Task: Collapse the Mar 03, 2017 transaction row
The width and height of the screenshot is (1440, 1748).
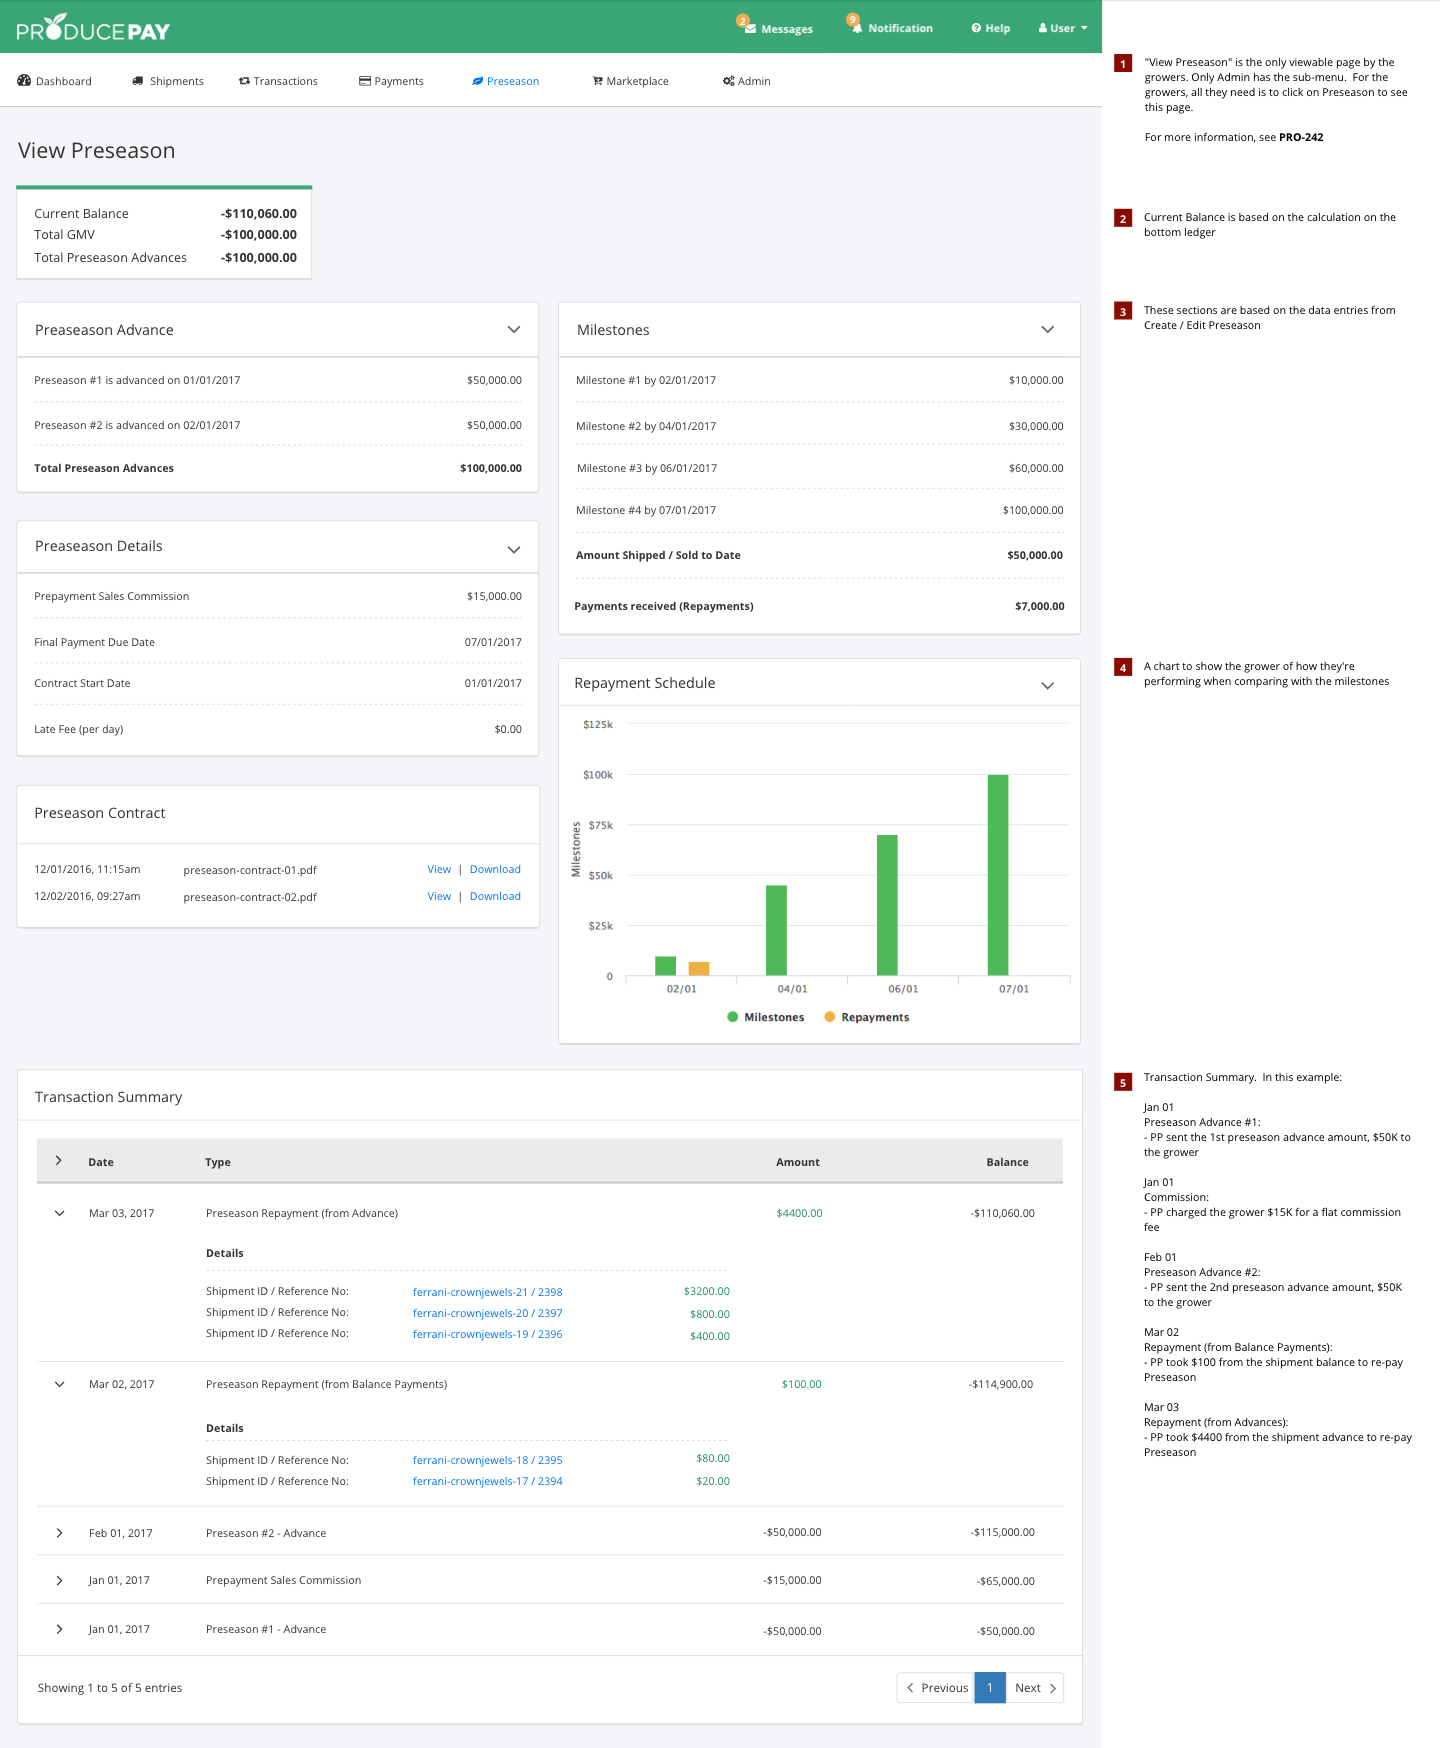Action: 60,1213
